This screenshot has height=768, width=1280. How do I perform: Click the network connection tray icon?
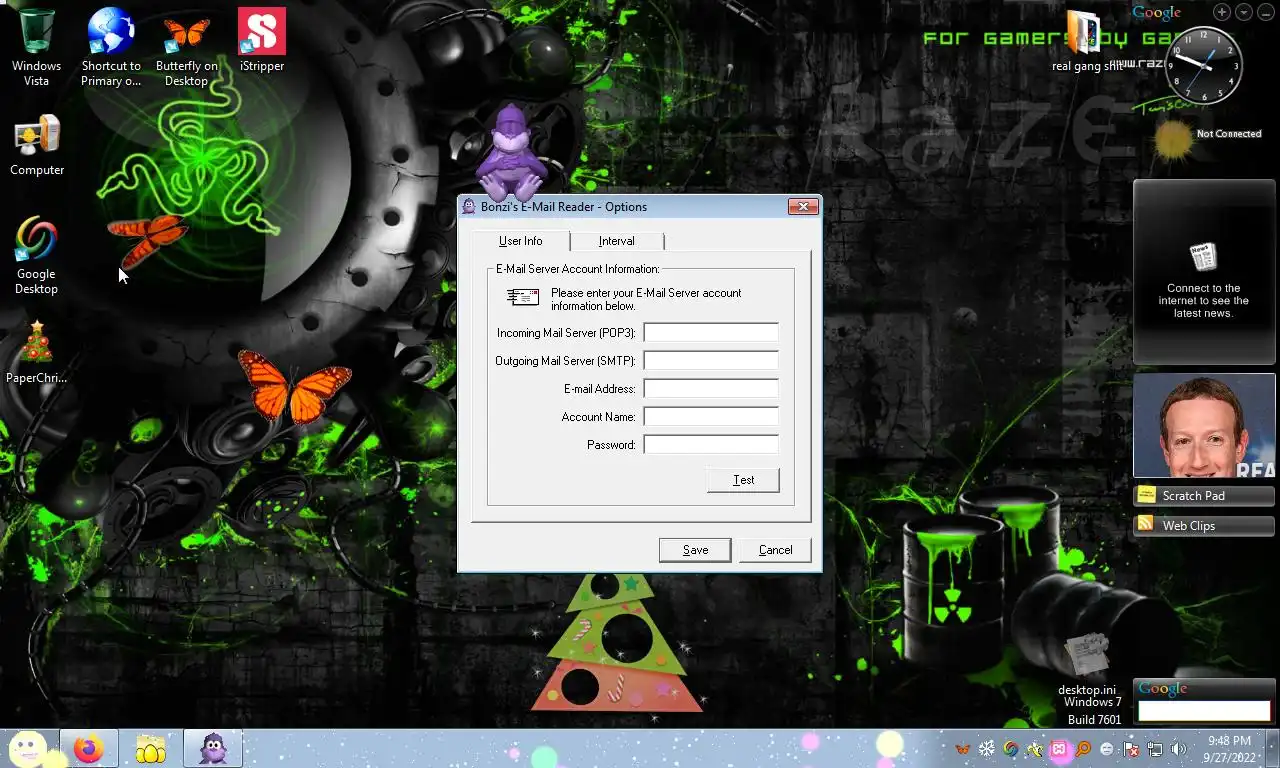[1155, 749]
